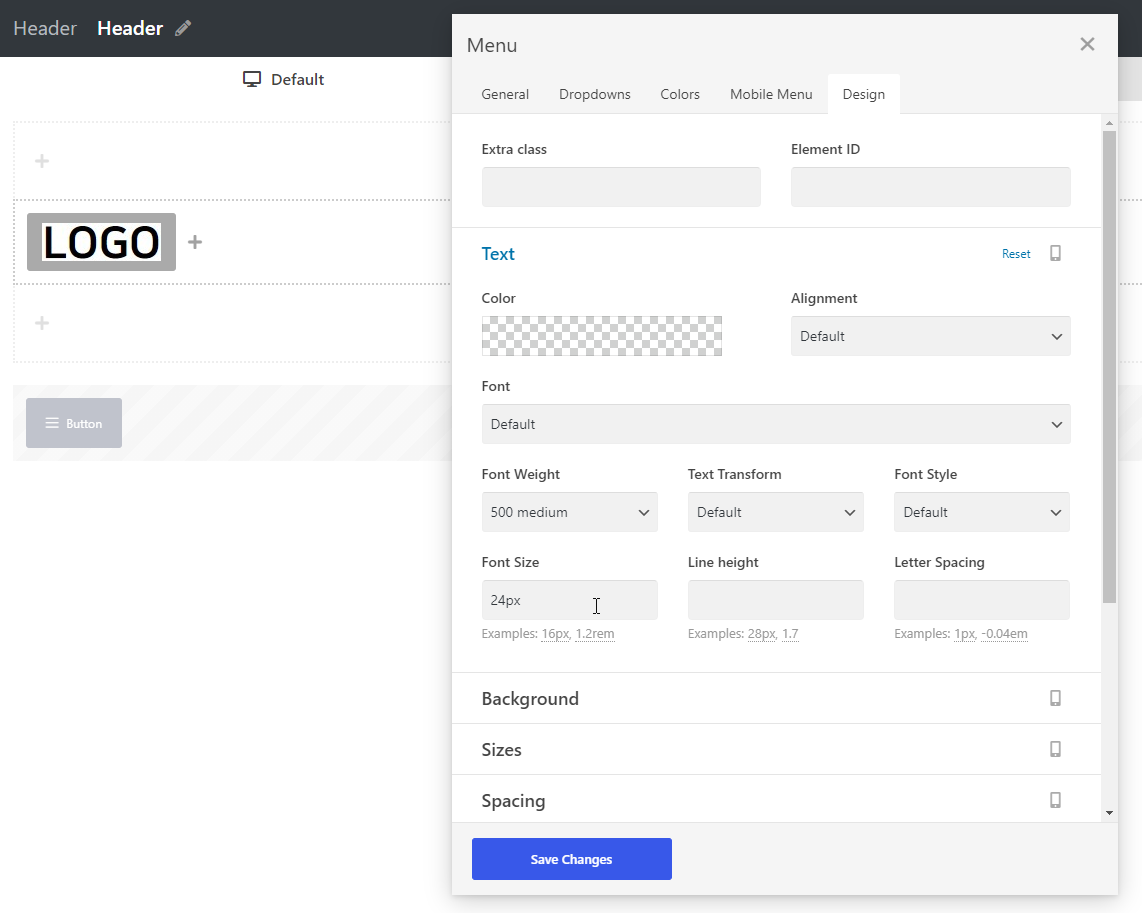Add element with plus beside LOGO
This screenshot has height=913, width=1142.
tap(194, 242)
